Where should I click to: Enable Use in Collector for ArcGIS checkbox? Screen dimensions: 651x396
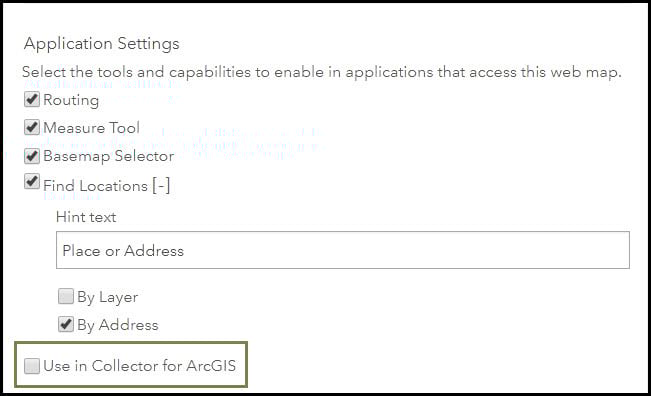32,366
